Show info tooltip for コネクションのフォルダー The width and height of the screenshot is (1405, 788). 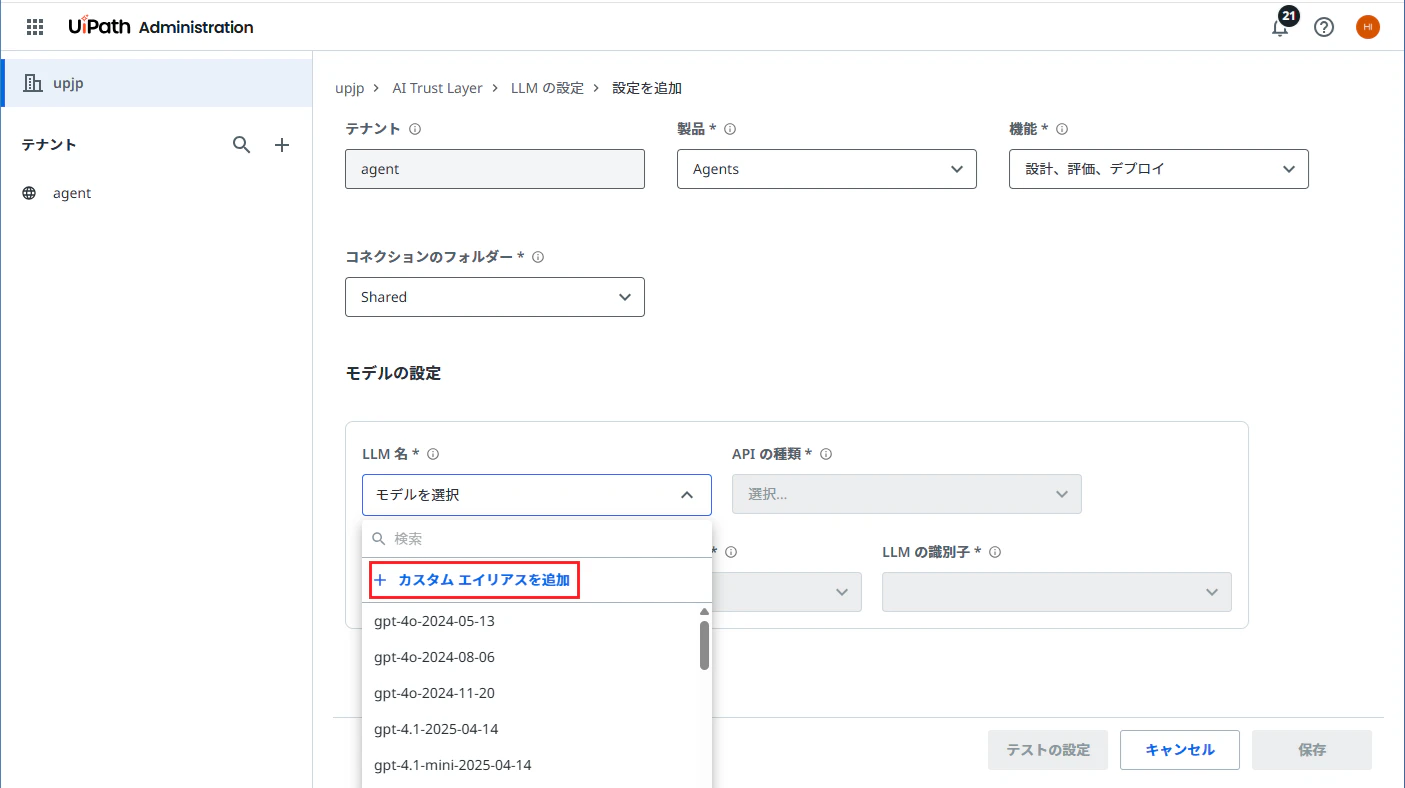(x=538, y=257)
